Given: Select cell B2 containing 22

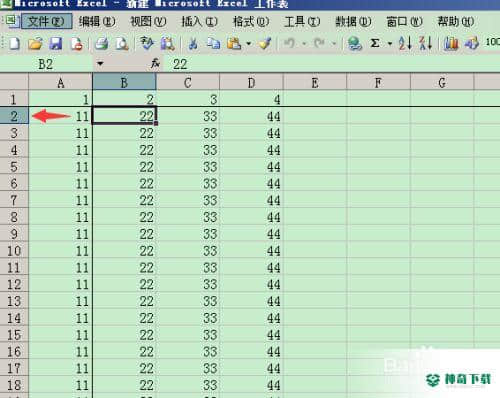Looking at the screenshot, I should click(124, 116).
